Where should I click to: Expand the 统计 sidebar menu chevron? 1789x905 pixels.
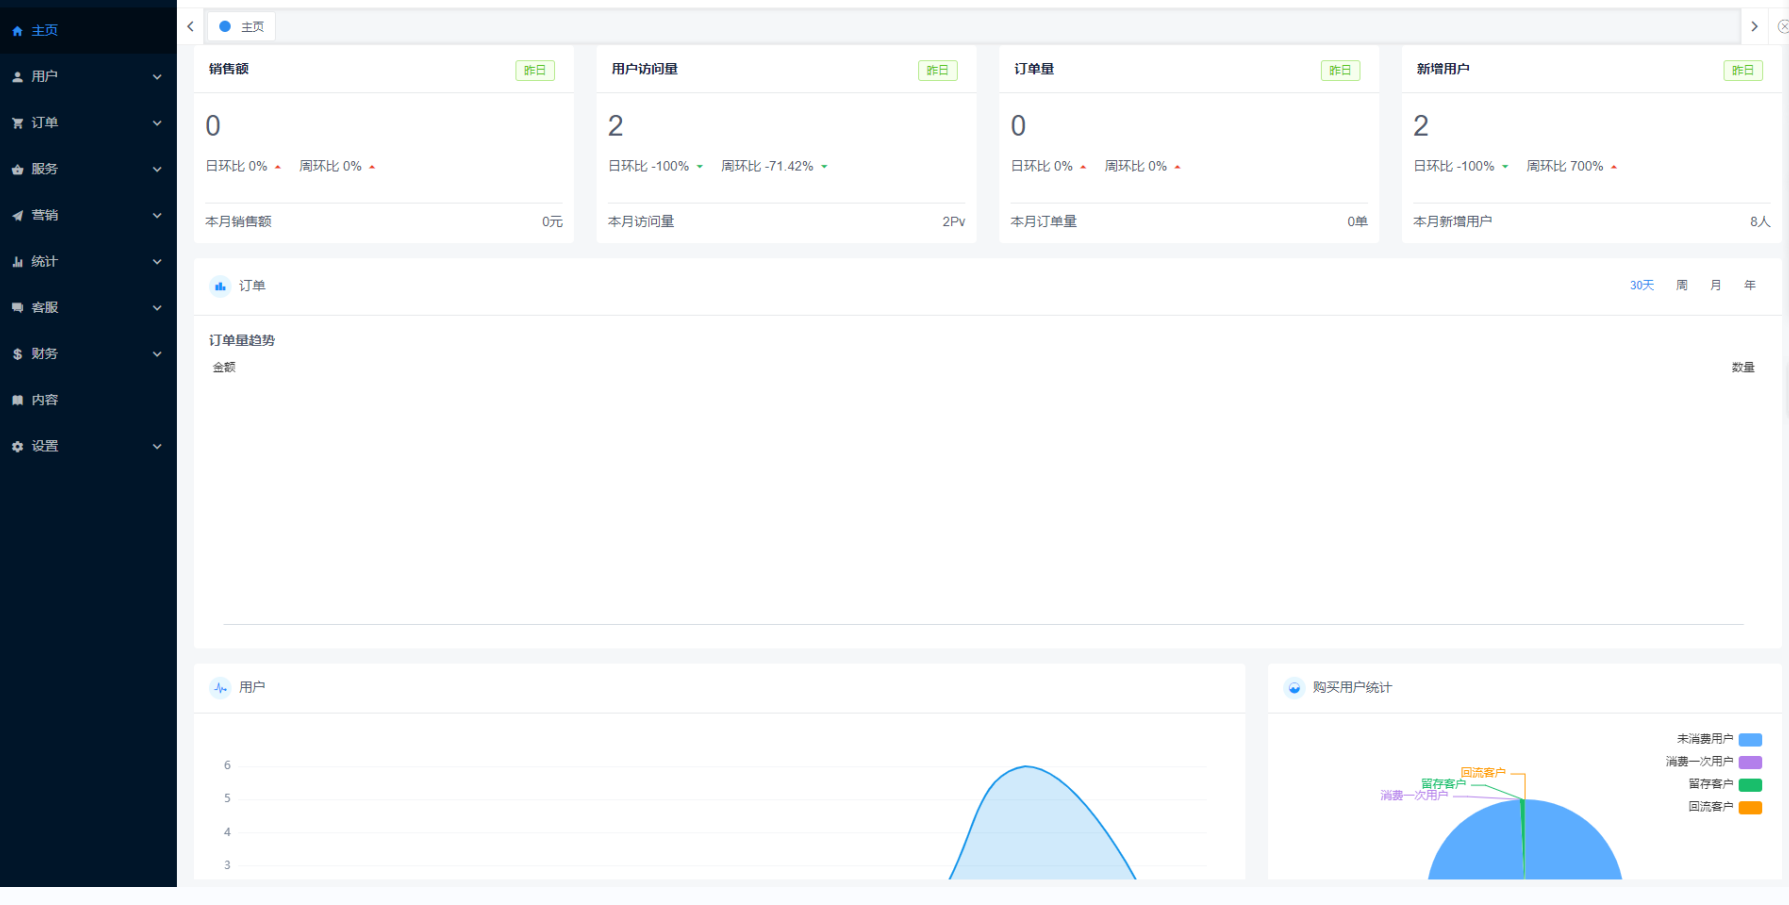[x=157, y=262]
